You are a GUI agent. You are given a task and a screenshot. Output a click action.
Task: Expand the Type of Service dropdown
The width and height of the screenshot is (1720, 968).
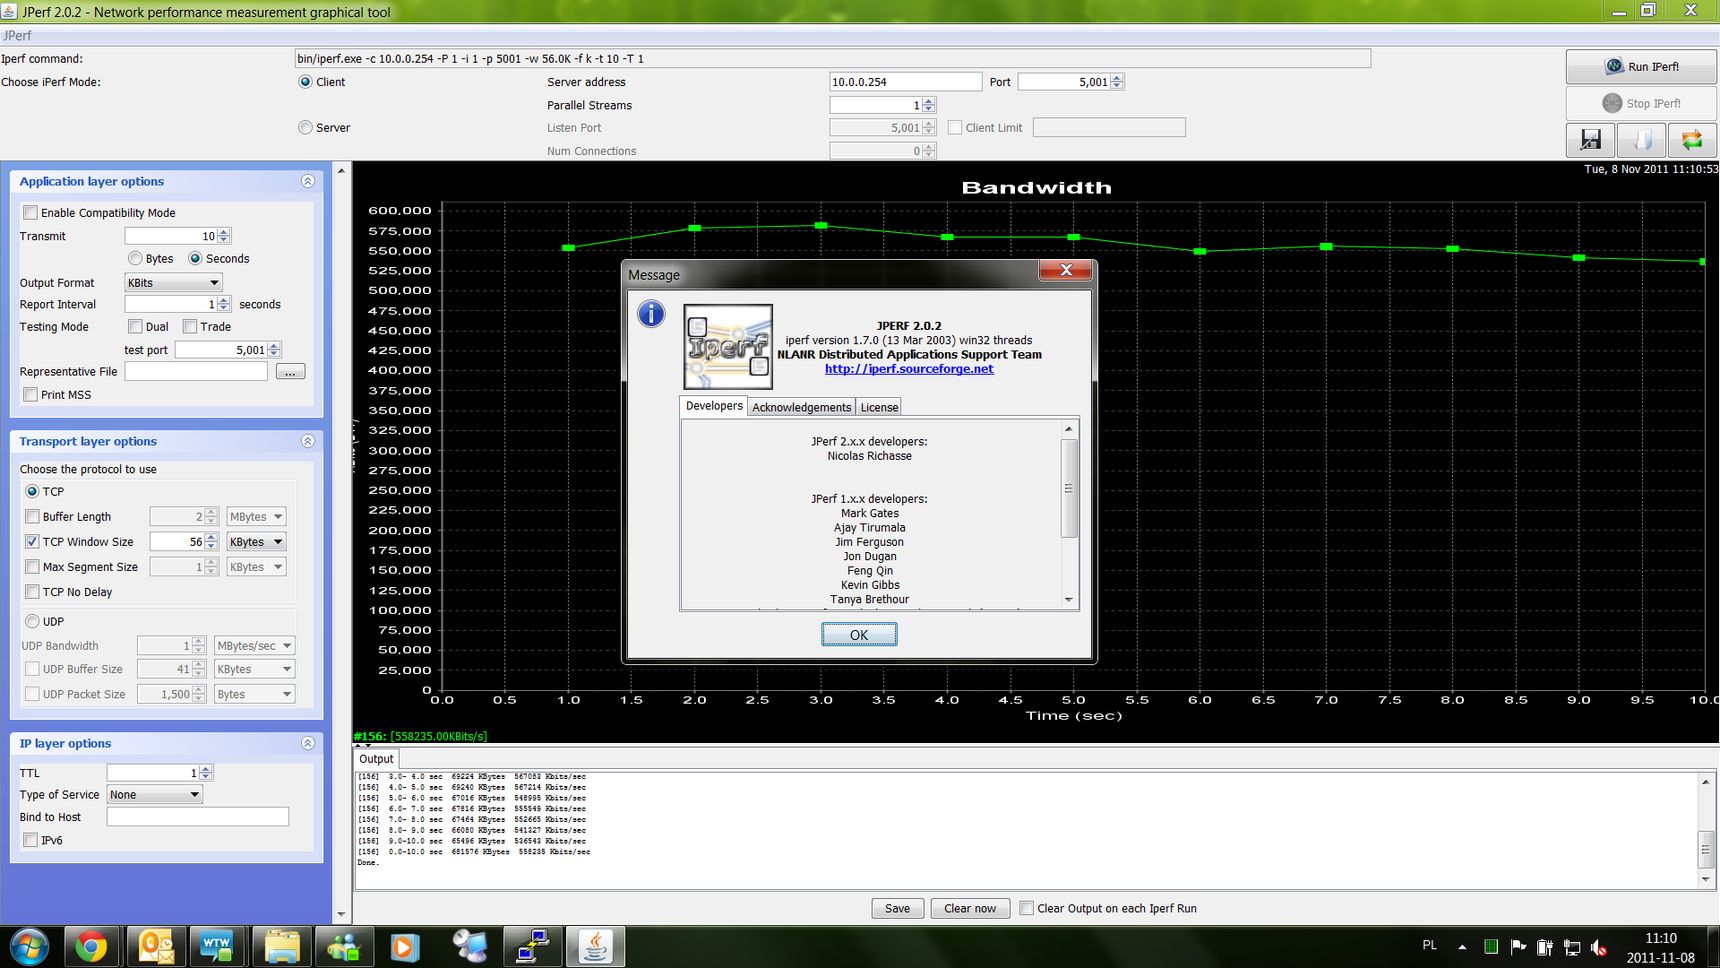tap(155, 795)
